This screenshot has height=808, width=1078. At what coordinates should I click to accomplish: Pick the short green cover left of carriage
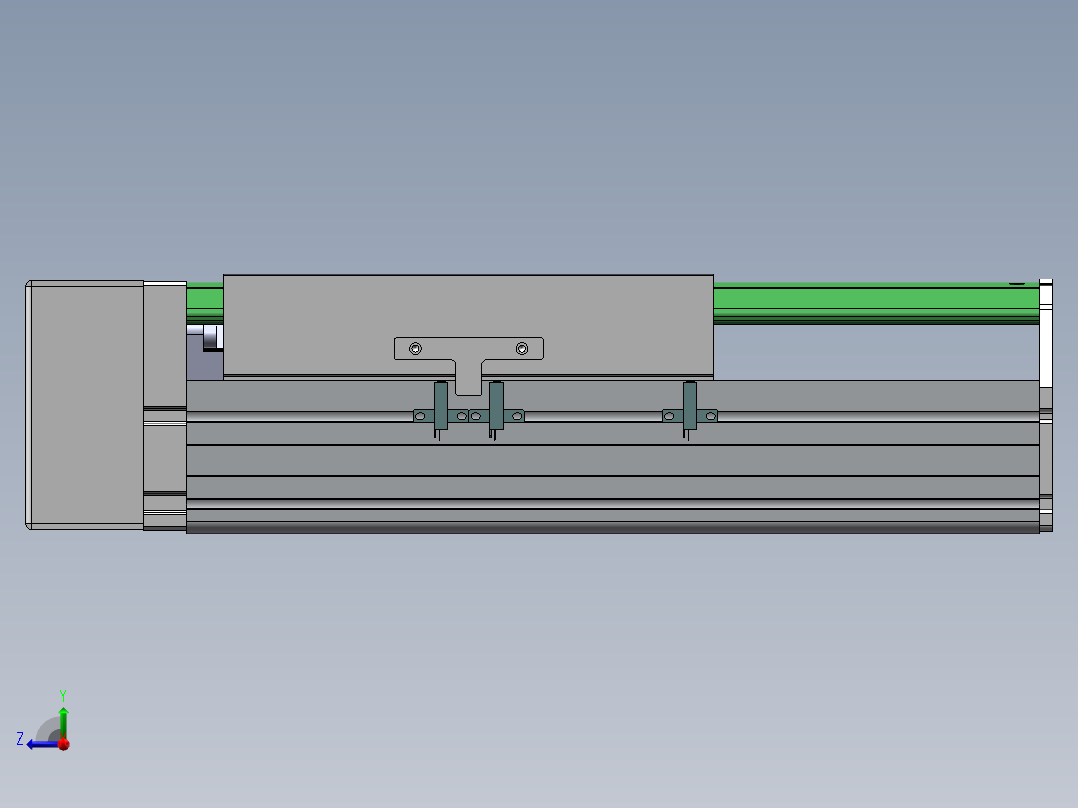click(x=205, y=303)
